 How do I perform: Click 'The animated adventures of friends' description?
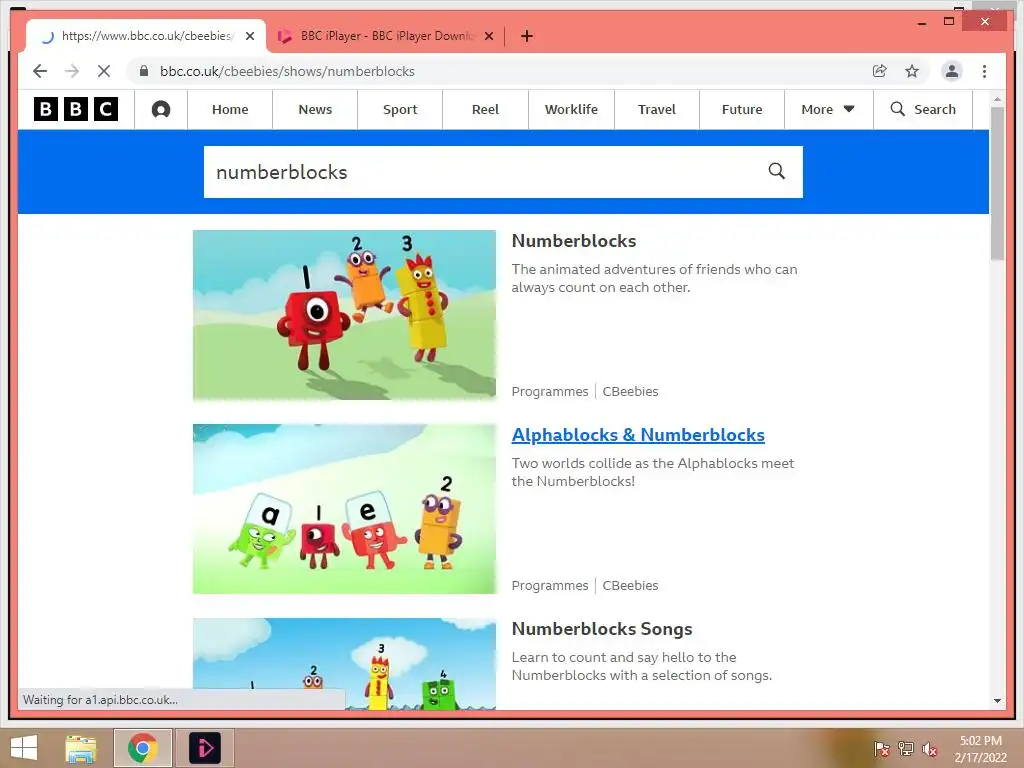pos(654,278)
